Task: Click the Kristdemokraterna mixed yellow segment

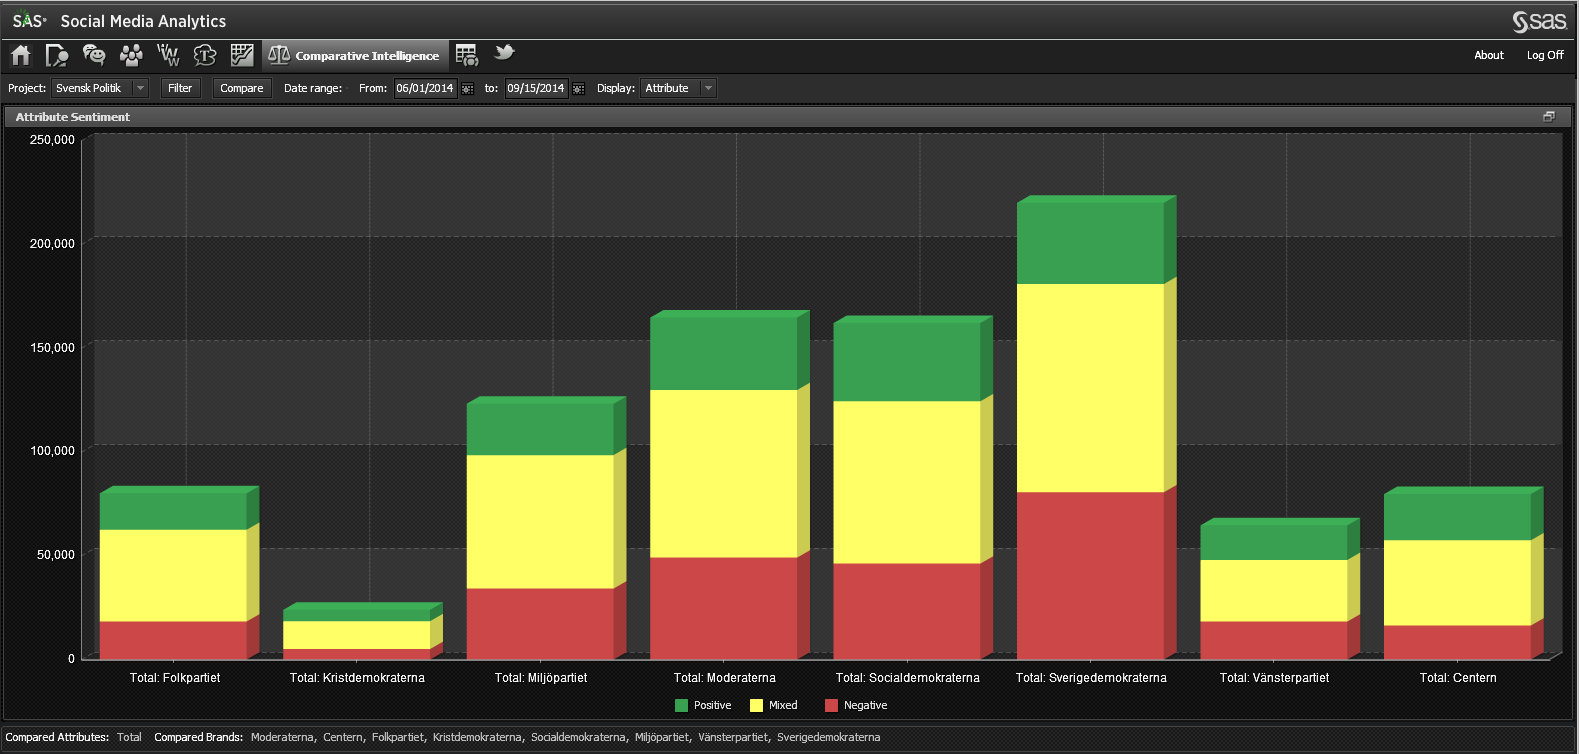Action: point(356,635)
